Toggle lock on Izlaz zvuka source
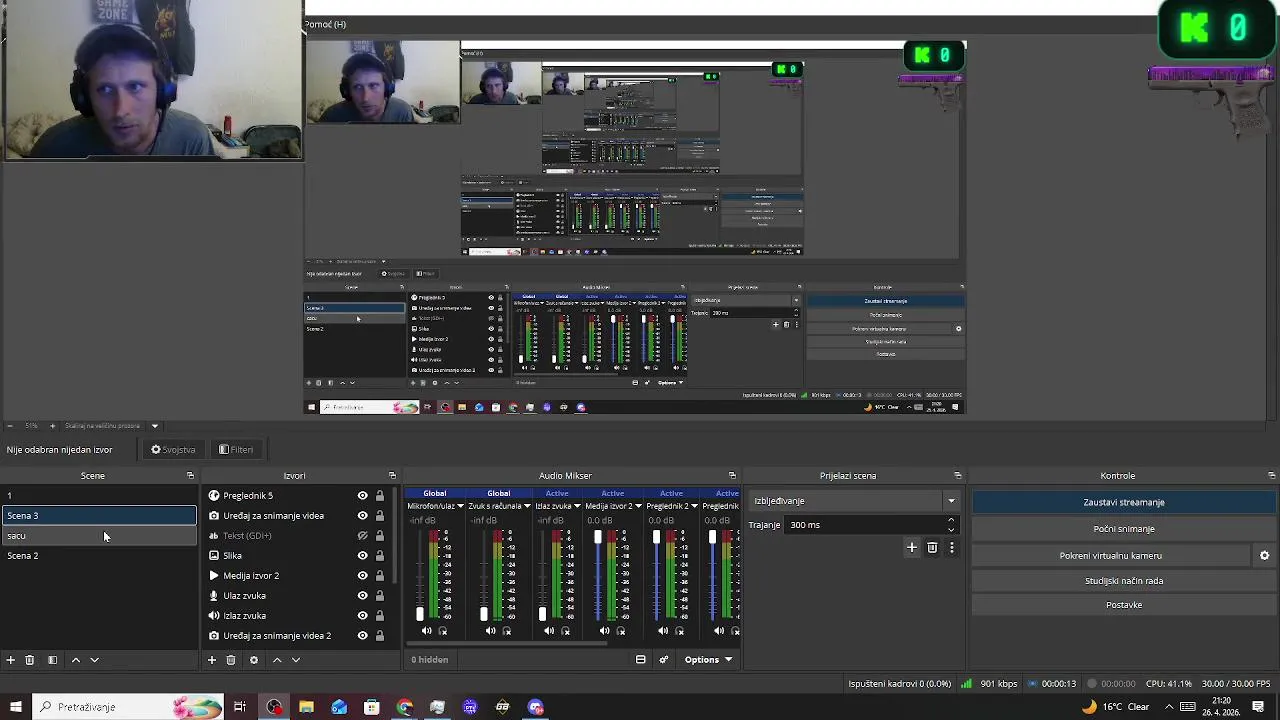The height and width of the screenshot is (720, 1280). pos(380,616)
